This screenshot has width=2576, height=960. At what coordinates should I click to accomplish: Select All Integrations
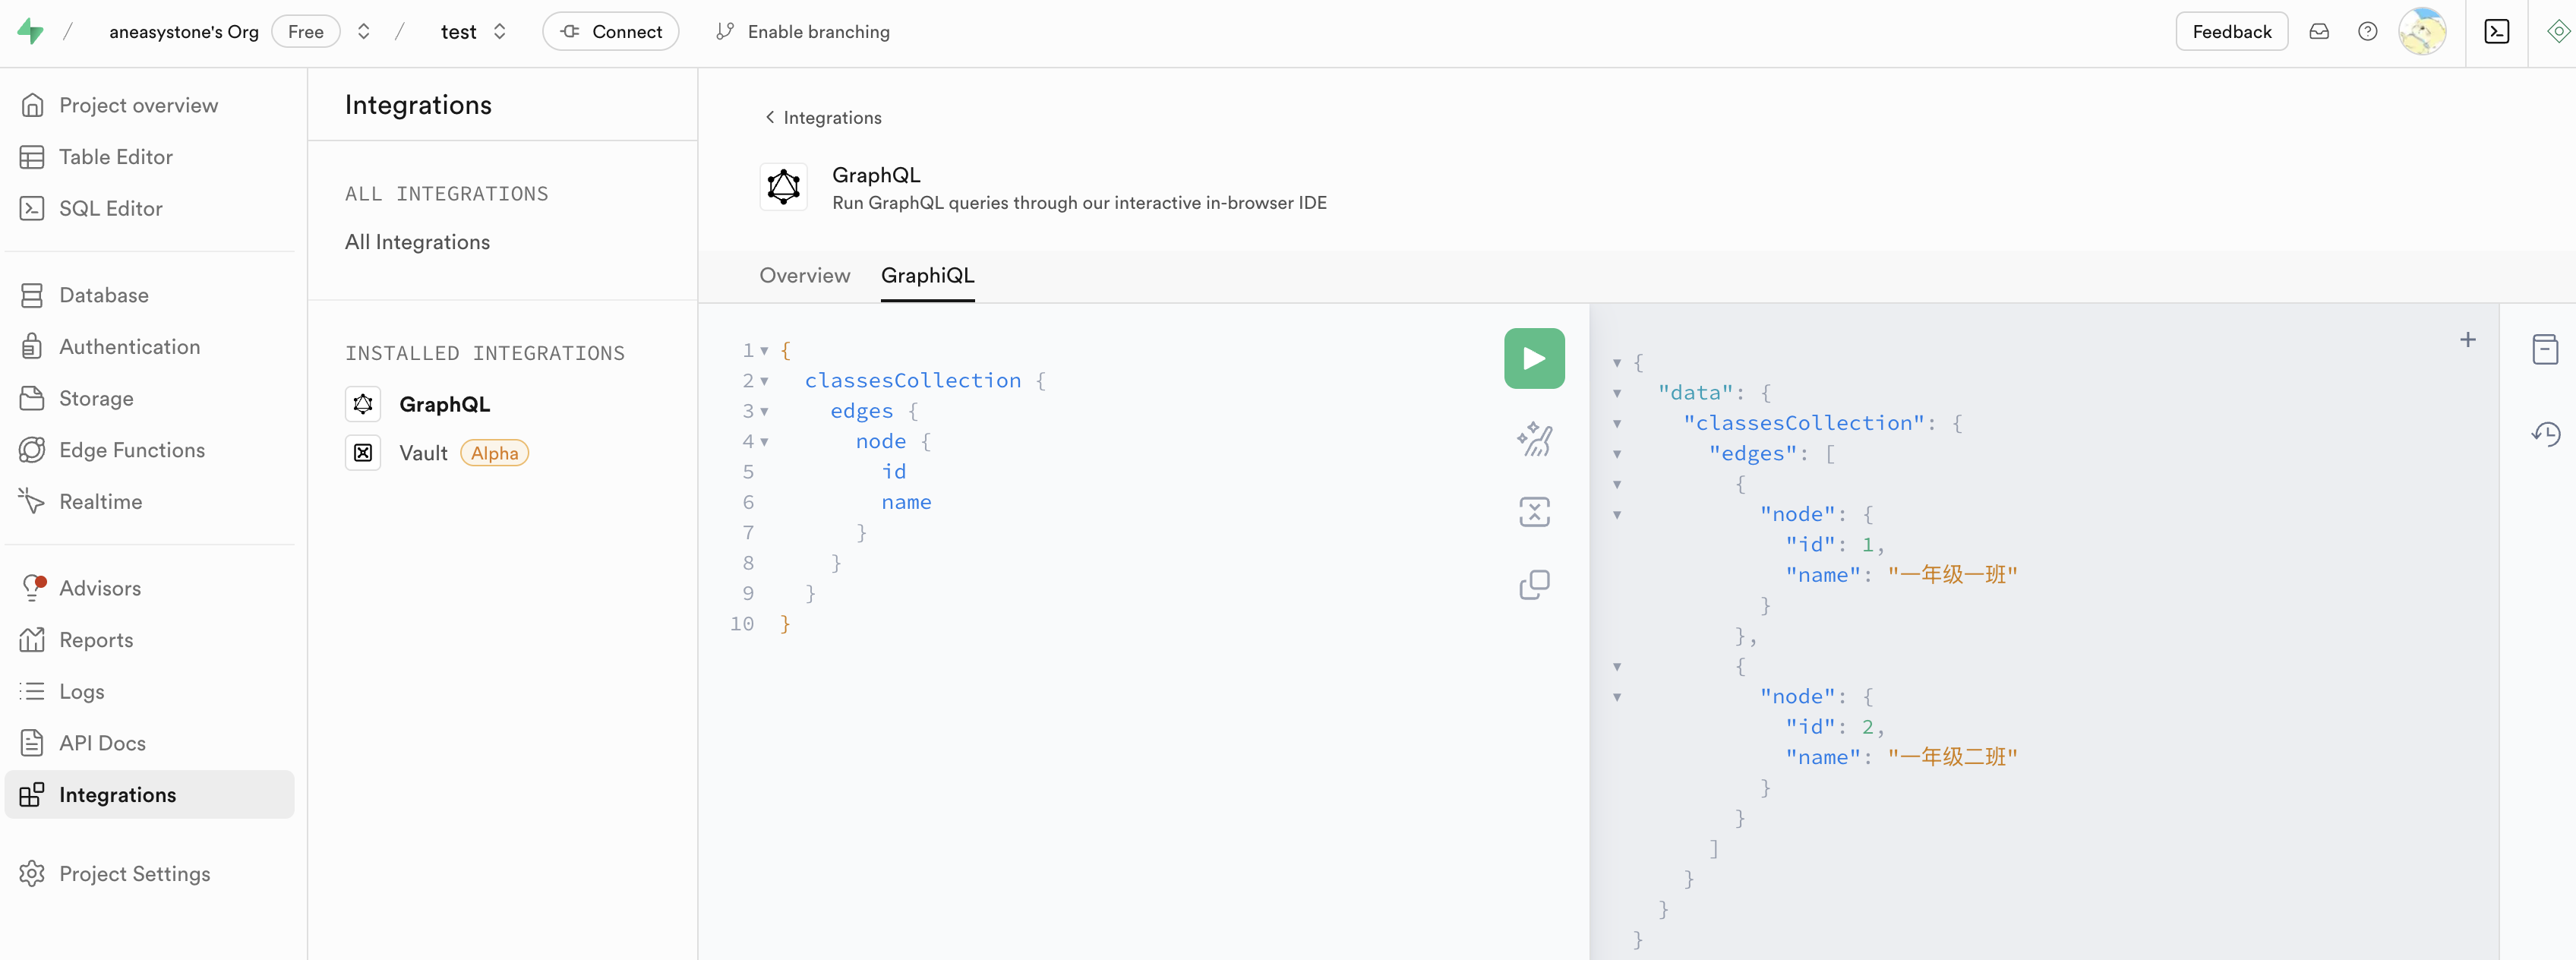tap(417, 242)
